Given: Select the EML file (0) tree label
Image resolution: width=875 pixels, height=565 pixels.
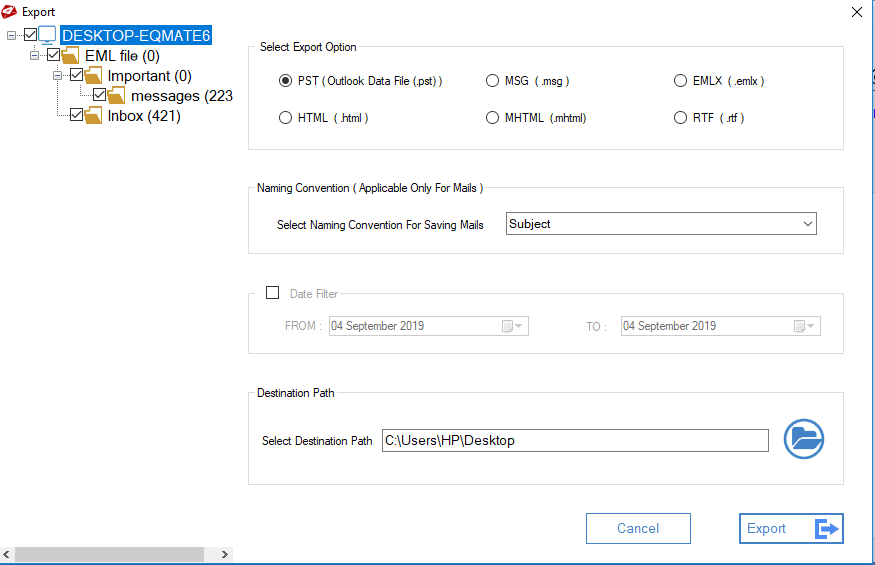Looking at the screenshot, I should [x=122, y=56].
